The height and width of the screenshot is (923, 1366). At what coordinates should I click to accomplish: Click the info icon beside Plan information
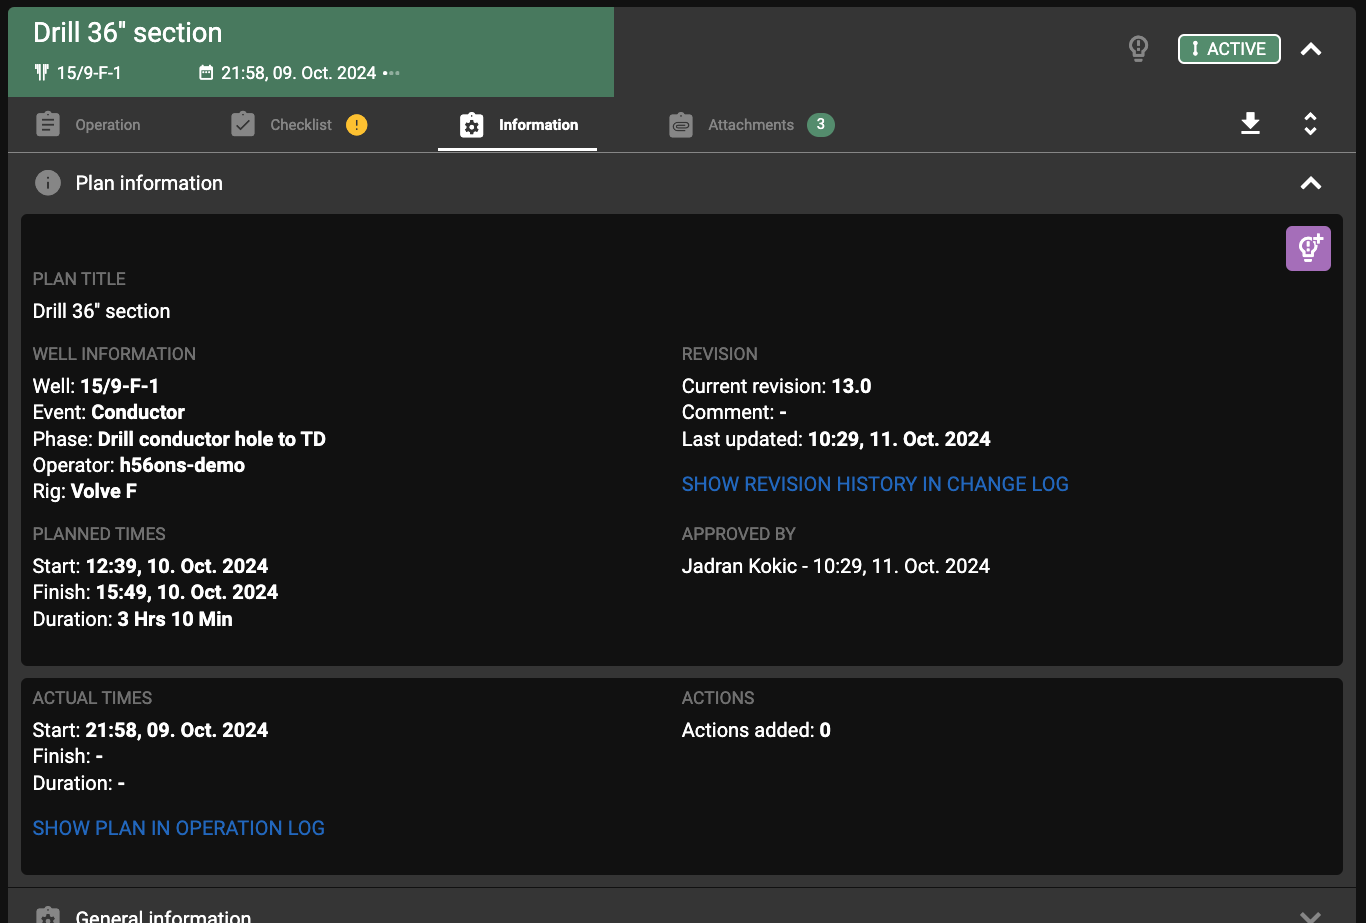coord(47,183)
